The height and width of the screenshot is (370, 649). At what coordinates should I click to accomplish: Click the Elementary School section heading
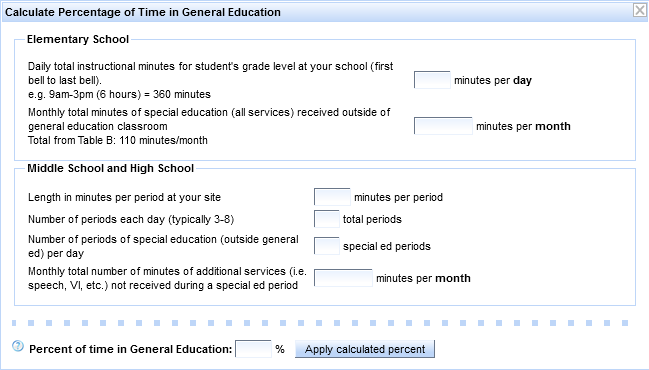point(78,39)
